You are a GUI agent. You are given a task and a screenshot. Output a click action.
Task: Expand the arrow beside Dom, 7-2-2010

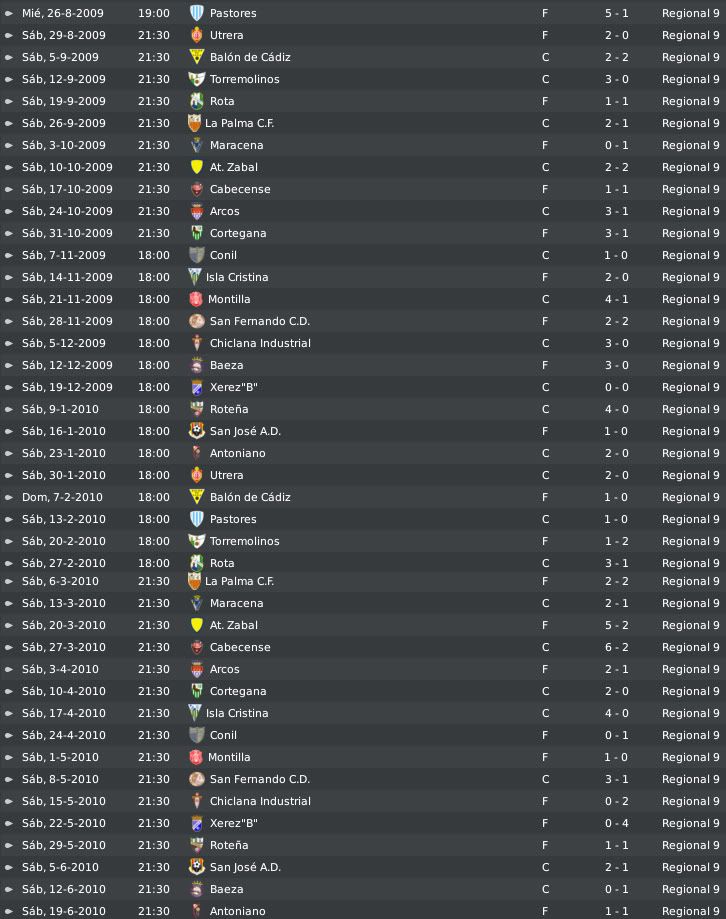[9, 497]
